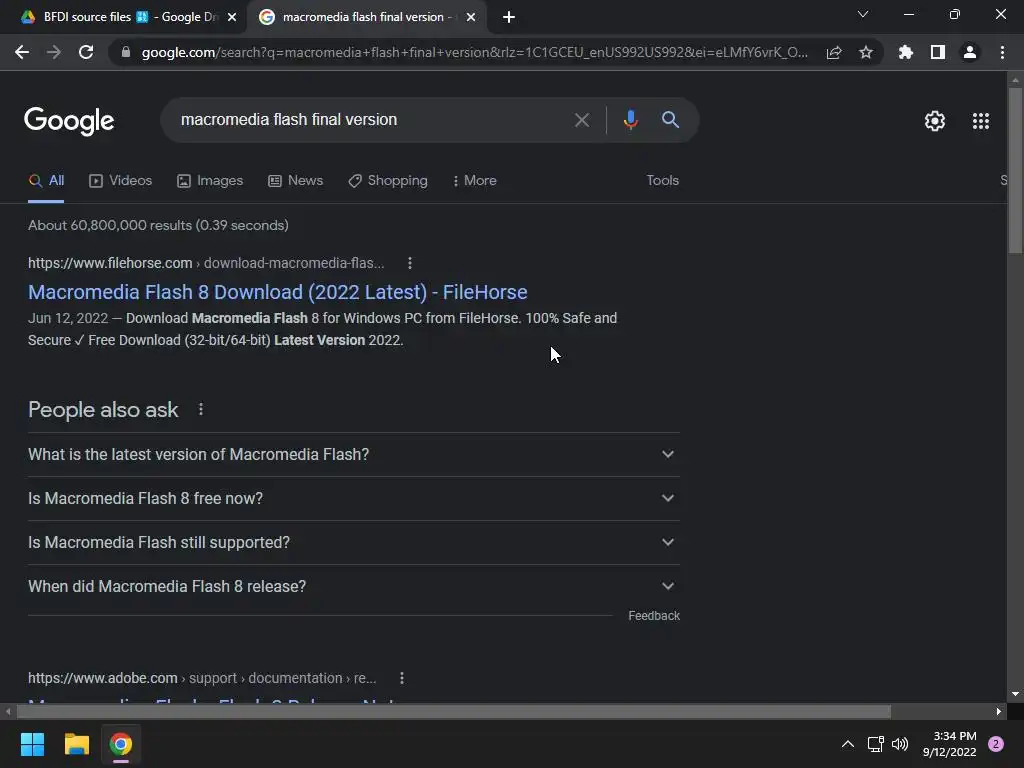The height and width of the screenshot is (768, 1024).
Task: Select the All results tab
Action: click(x=46, y=181)
